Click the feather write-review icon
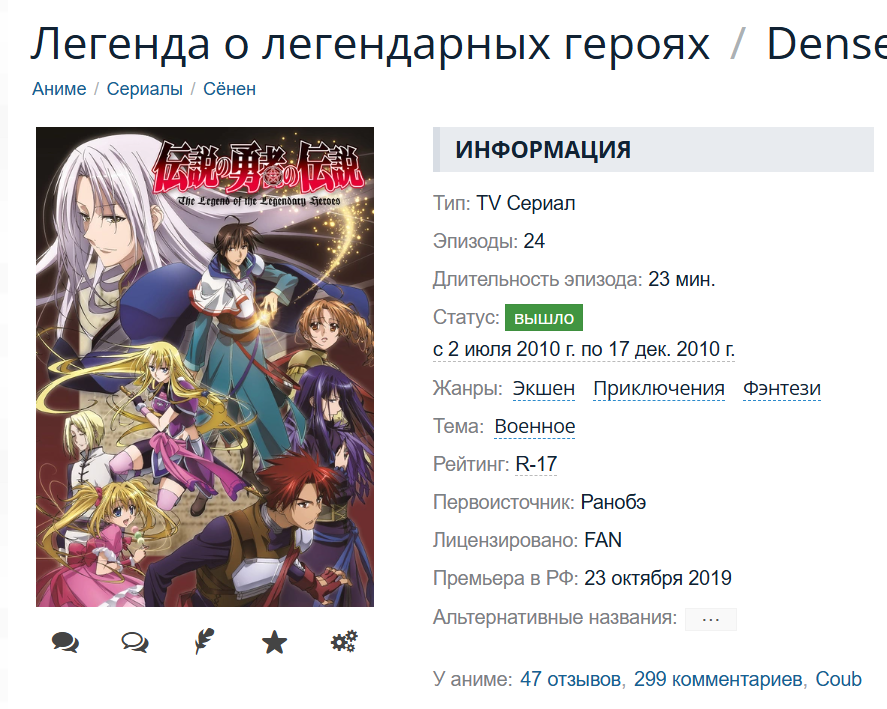The image size is (887, 709). pos(204,642)
